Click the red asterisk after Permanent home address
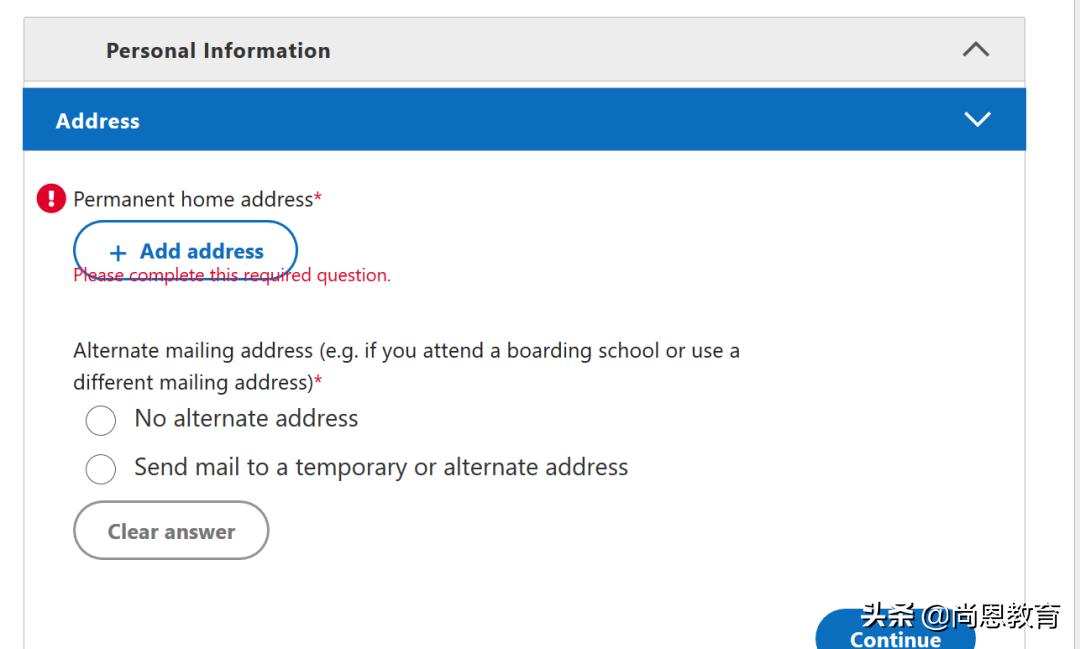1080x649 pixels. coord(318,198)
